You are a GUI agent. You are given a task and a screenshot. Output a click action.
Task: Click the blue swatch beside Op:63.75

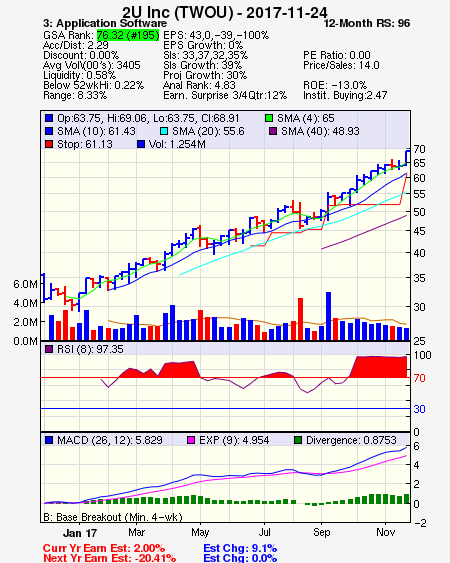49,118
